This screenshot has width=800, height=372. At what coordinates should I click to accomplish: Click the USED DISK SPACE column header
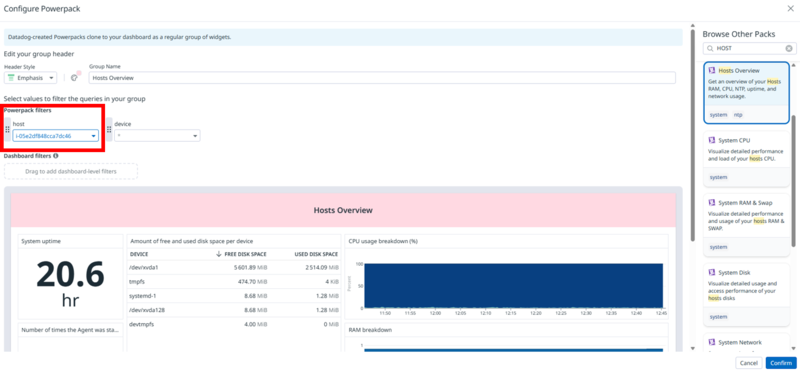[x=316, y=254]
